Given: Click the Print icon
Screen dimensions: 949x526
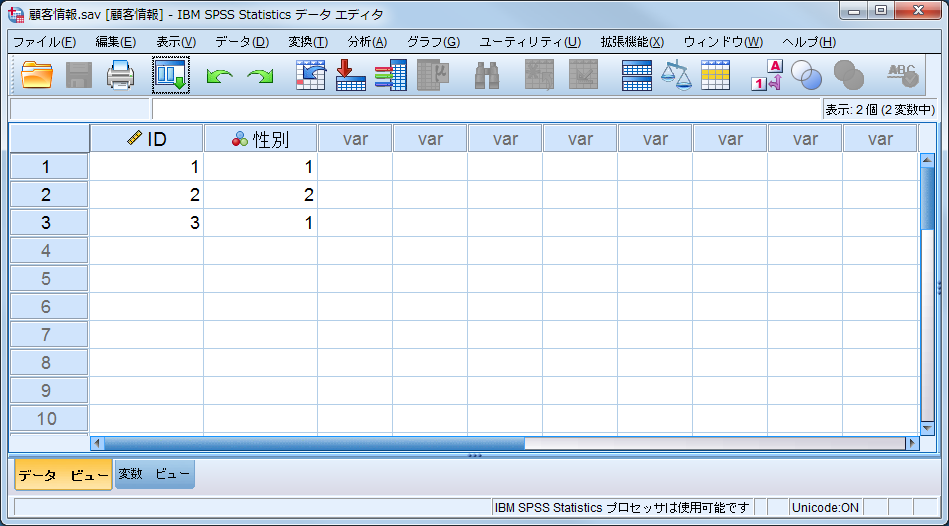Looking at the screenshot, I should [x=120, y=76].
